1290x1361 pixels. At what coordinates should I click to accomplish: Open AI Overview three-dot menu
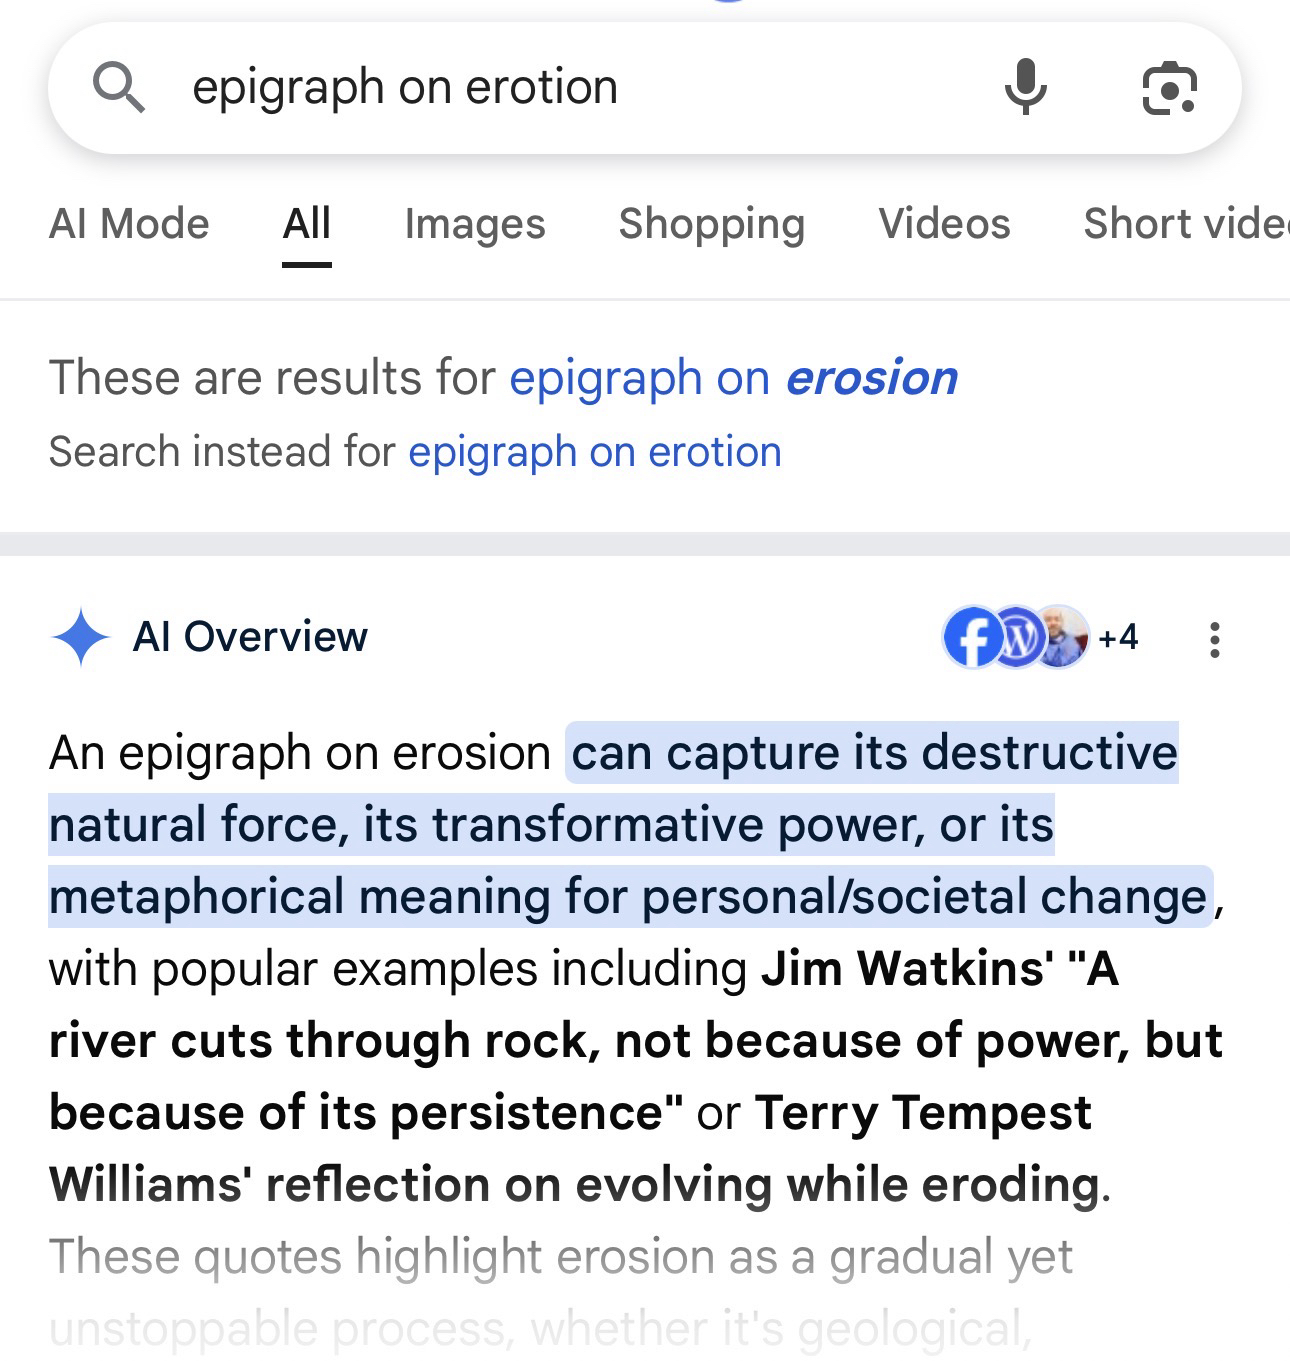pos(1214,639)
